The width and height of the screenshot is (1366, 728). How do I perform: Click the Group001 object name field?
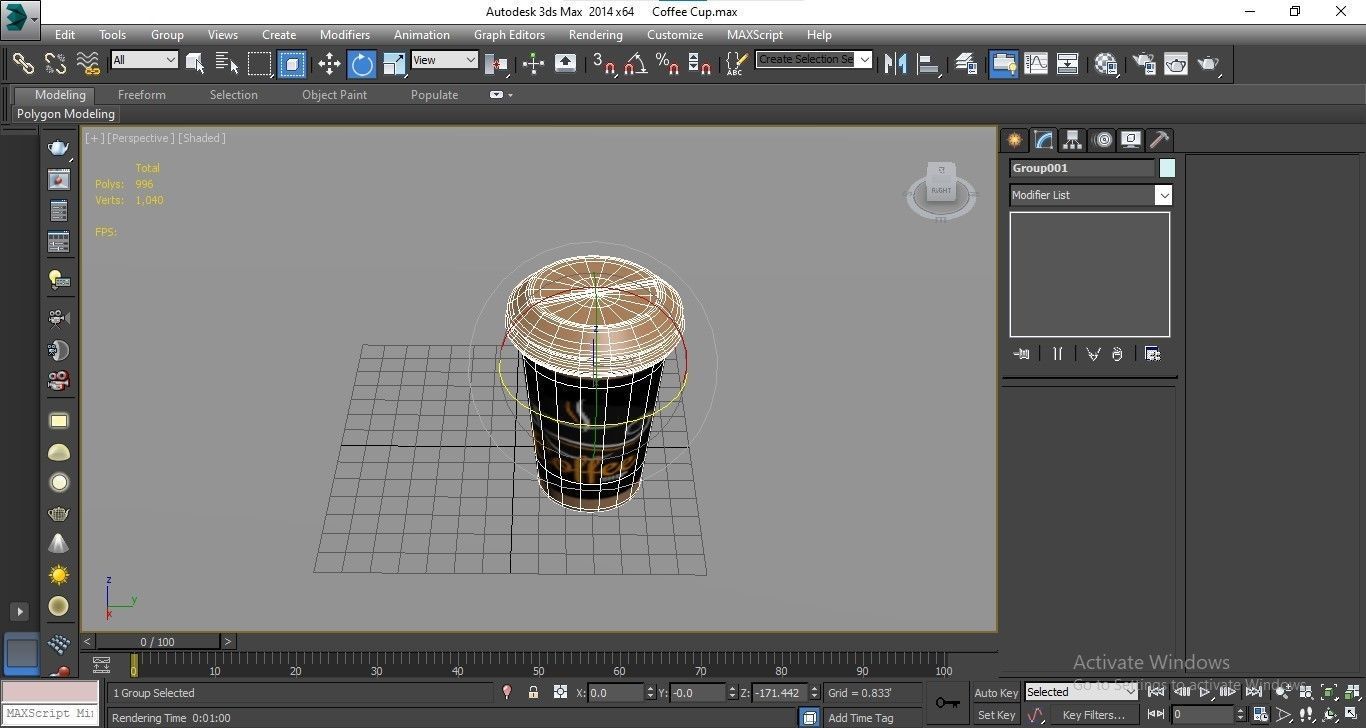tap(1082, 168)
